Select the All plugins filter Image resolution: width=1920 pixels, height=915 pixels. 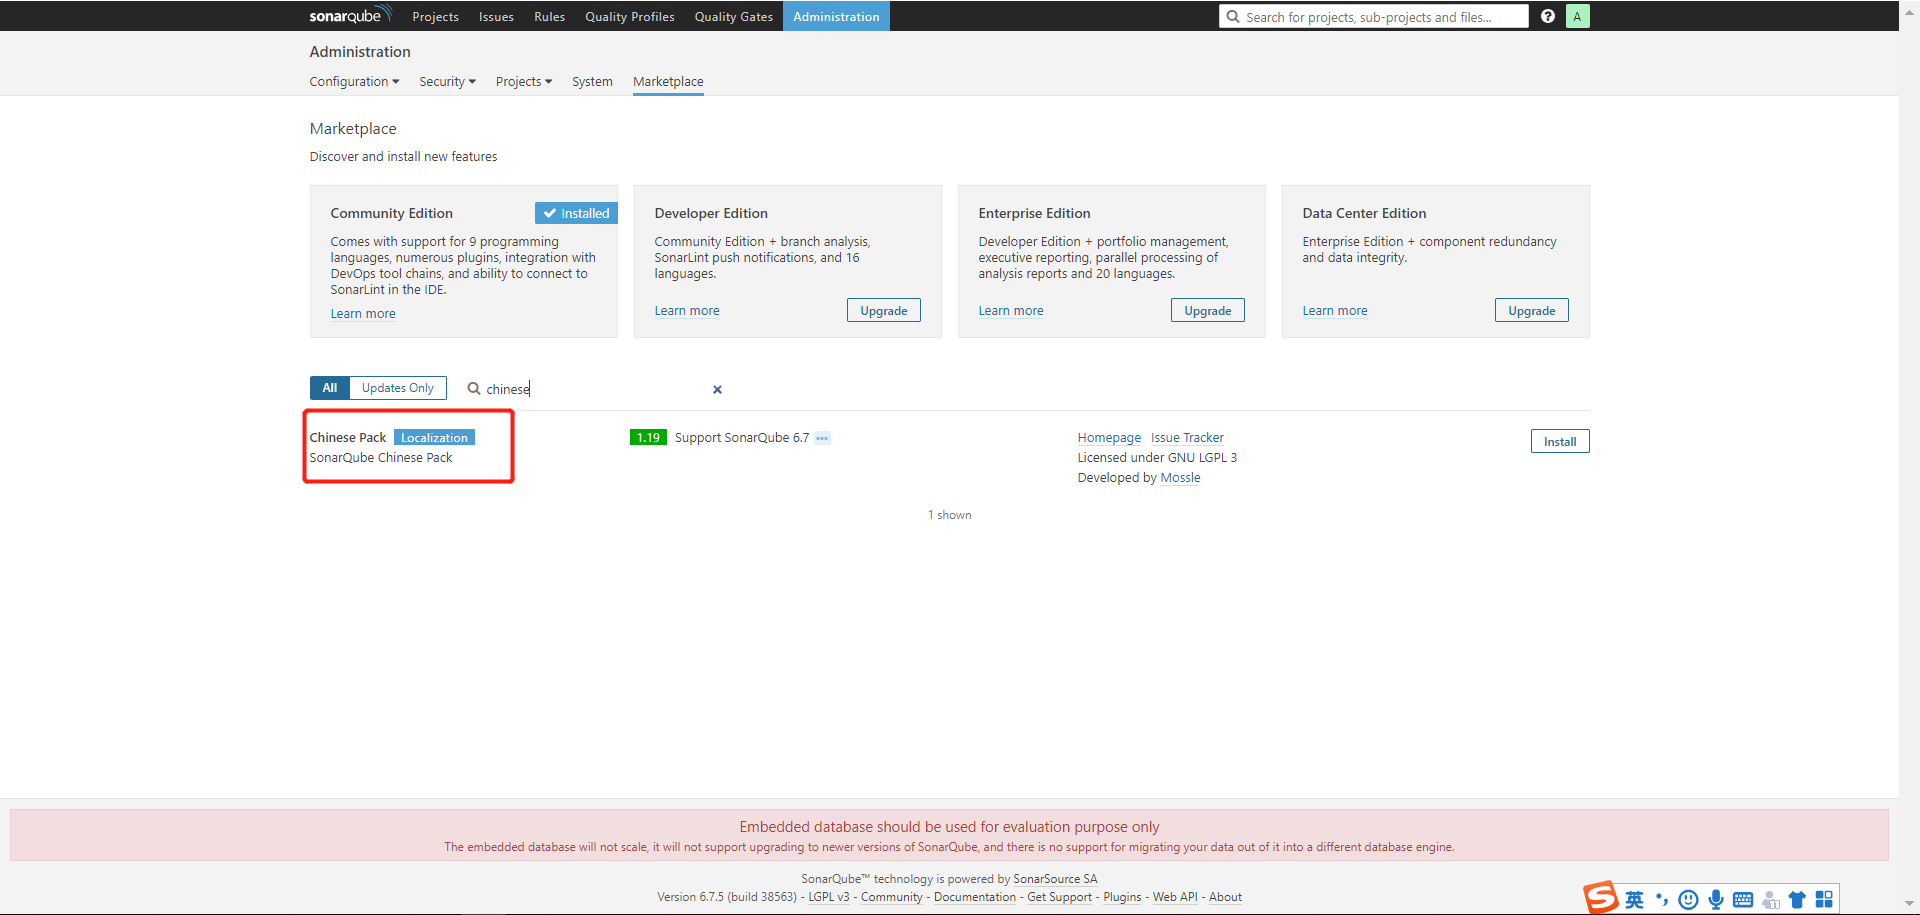(329, 388)
